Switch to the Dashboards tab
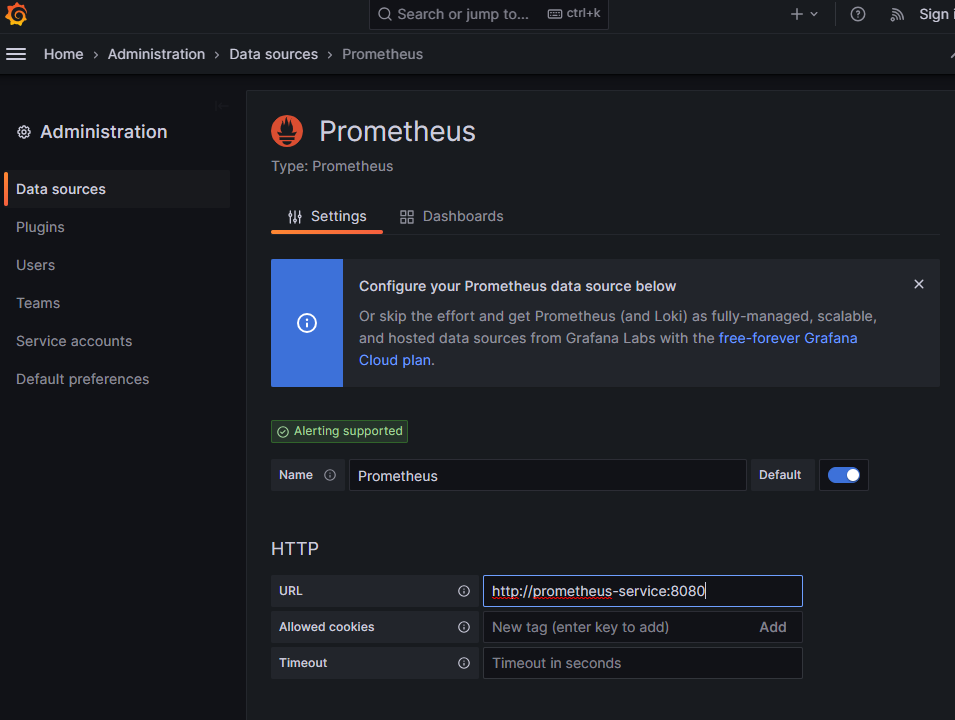 click(x=451, y=216)
